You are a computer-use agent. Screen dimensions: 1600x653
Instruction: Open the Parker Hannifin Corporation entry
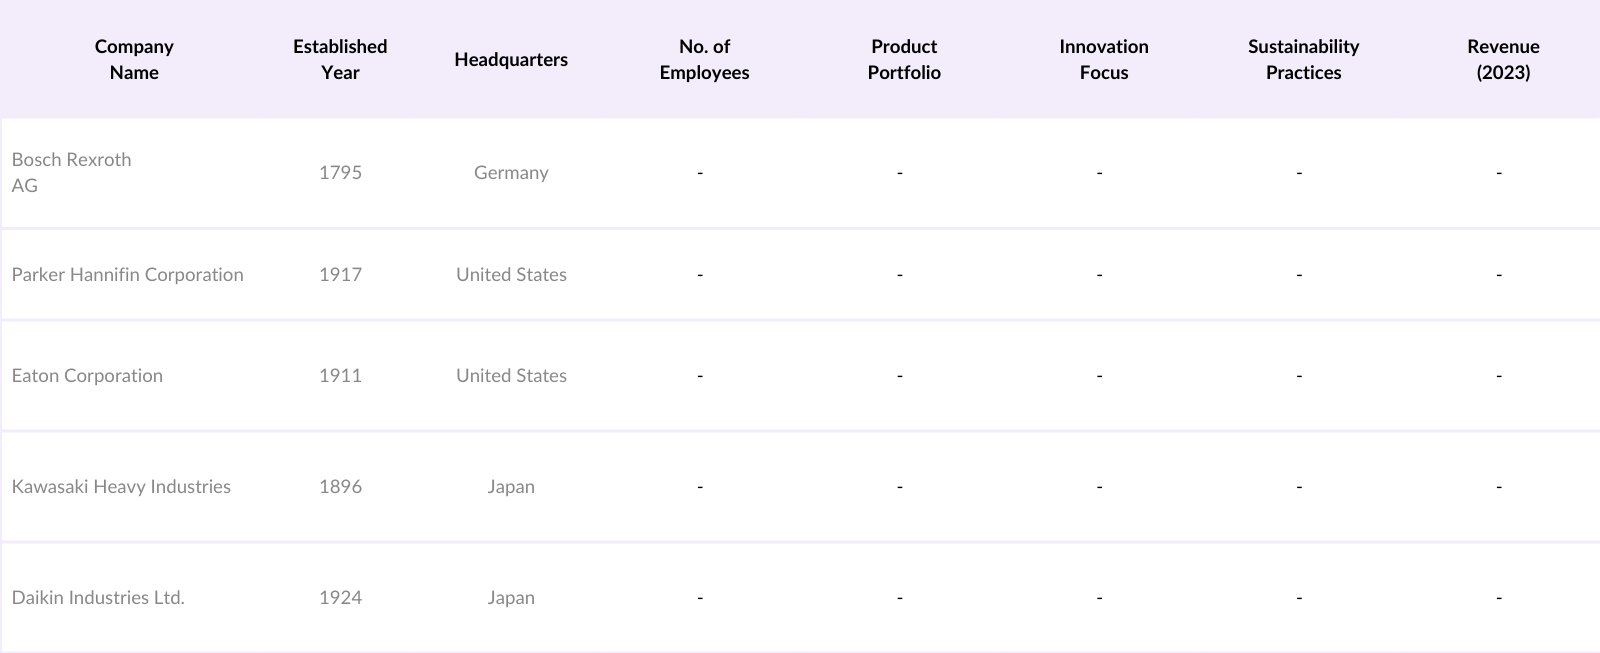[x=127, y=275]
